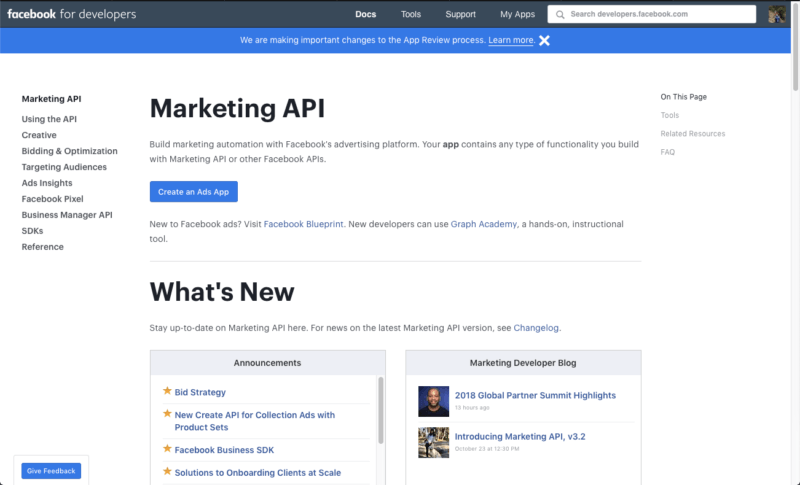This screenshot has height=485, width=800.
Task: Follow the Learn more link in the banner
Action: (510, 40)
